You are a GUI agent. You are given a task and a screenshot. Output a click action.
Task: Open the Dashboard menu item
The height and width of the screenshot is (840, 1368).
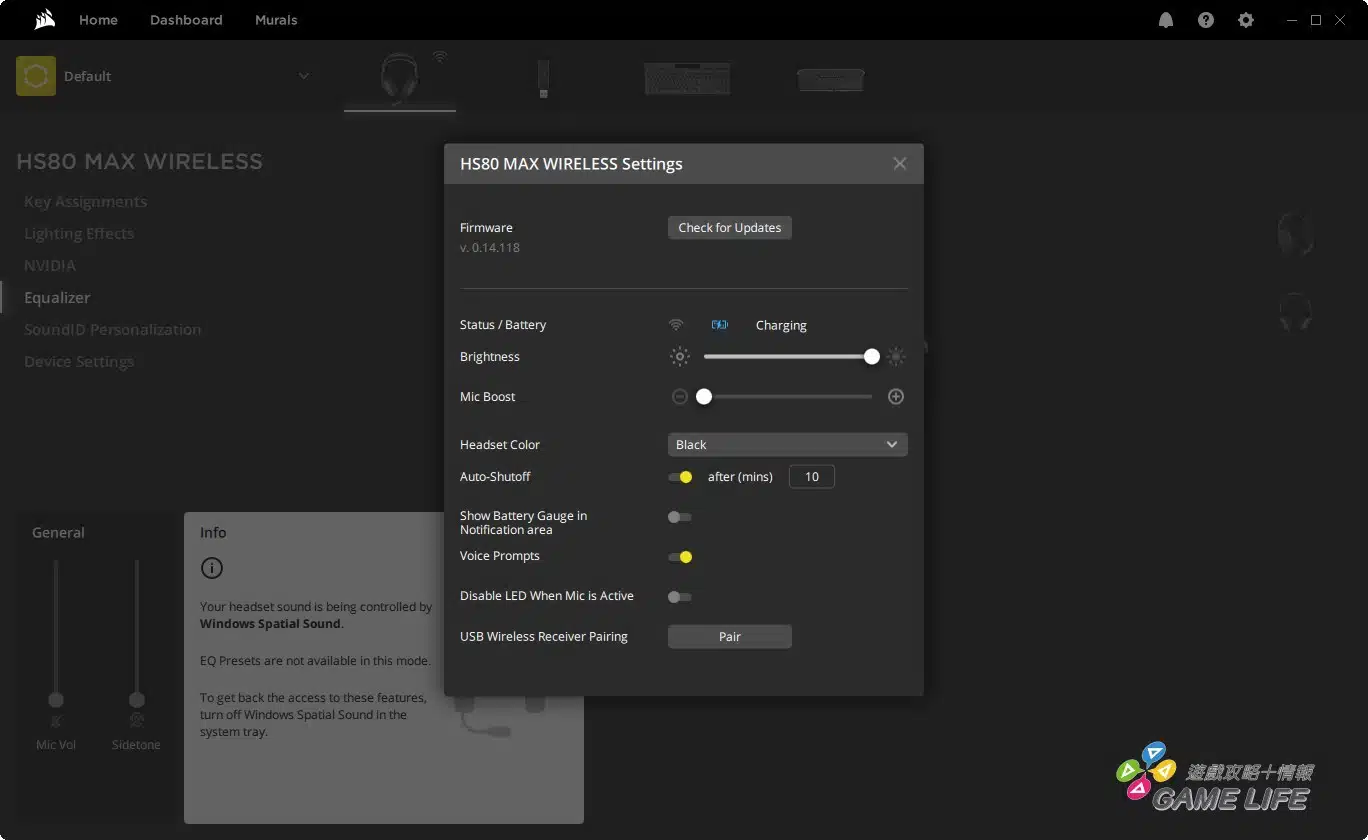[x=186, y=20]
